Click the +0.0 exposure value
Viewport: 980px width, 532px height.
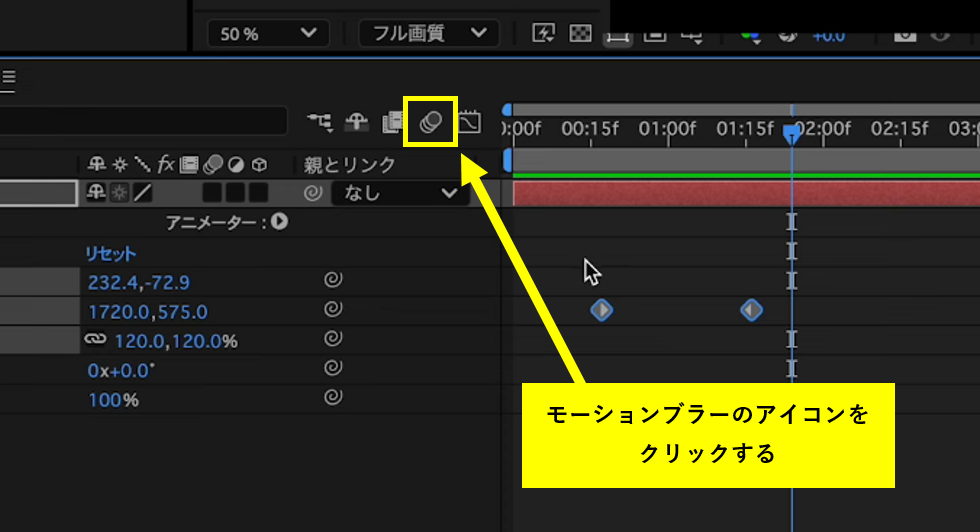click(x=829, y=36)
